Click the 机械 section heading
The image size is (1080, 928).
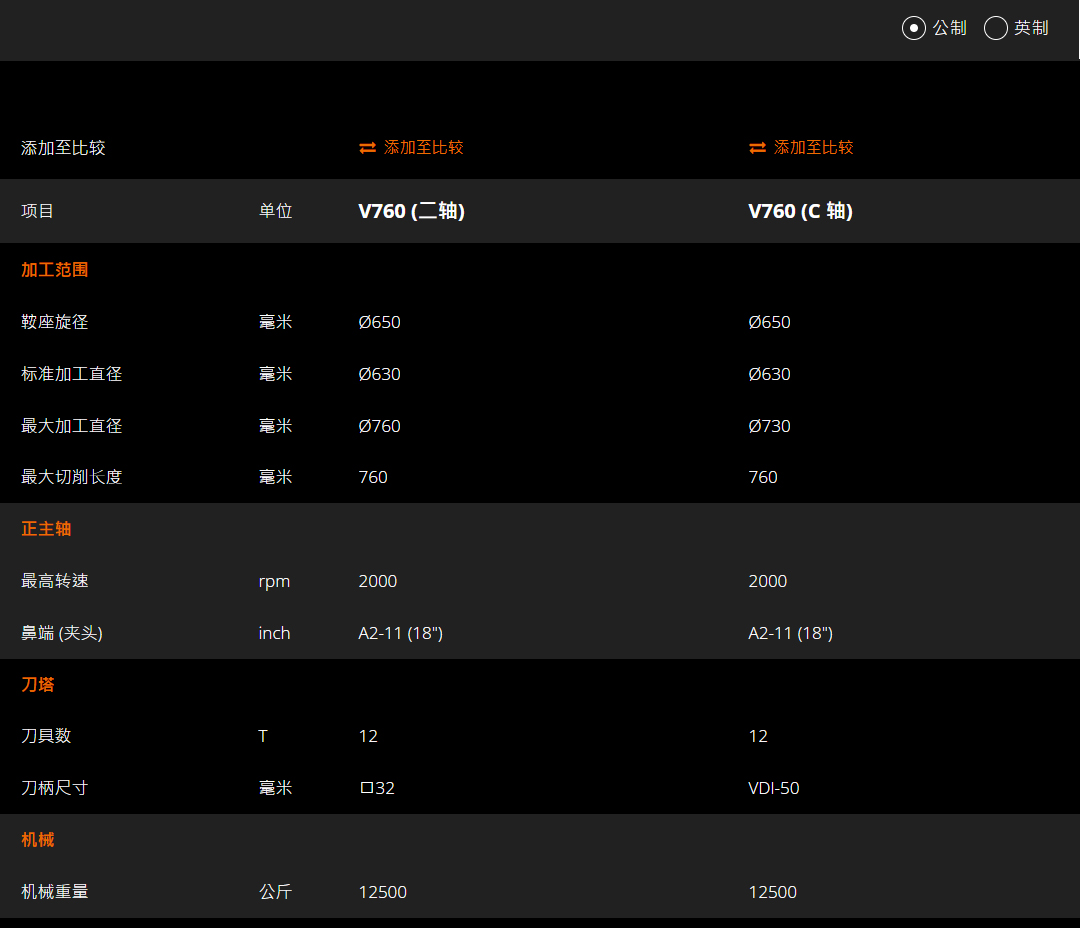click(x=38, y=840)
